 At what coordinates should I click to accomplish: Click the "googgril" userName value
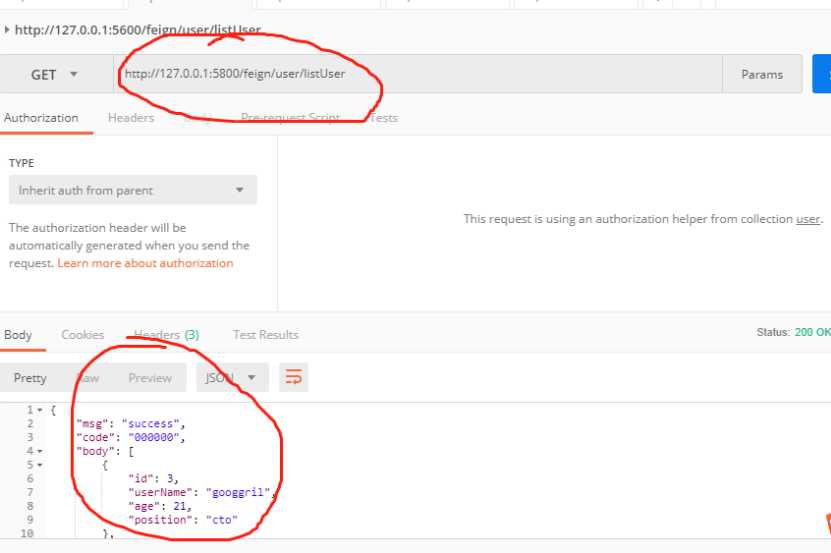[x=238, y=493]
